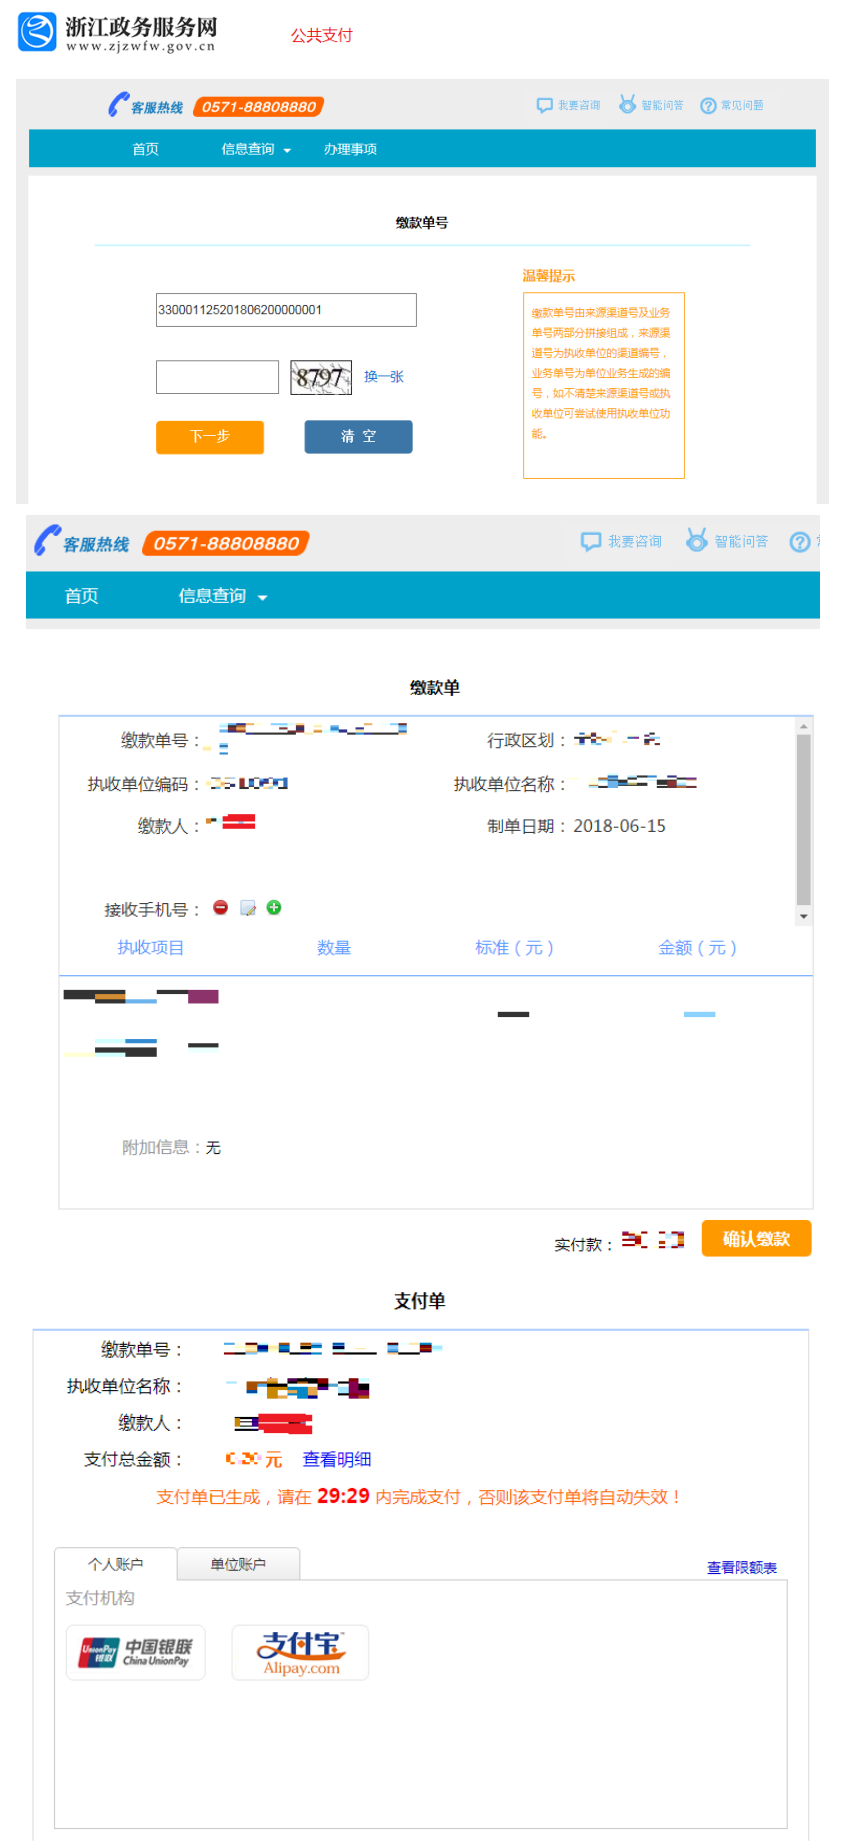Click 查看明细 link

click(x=337, y=1459)
